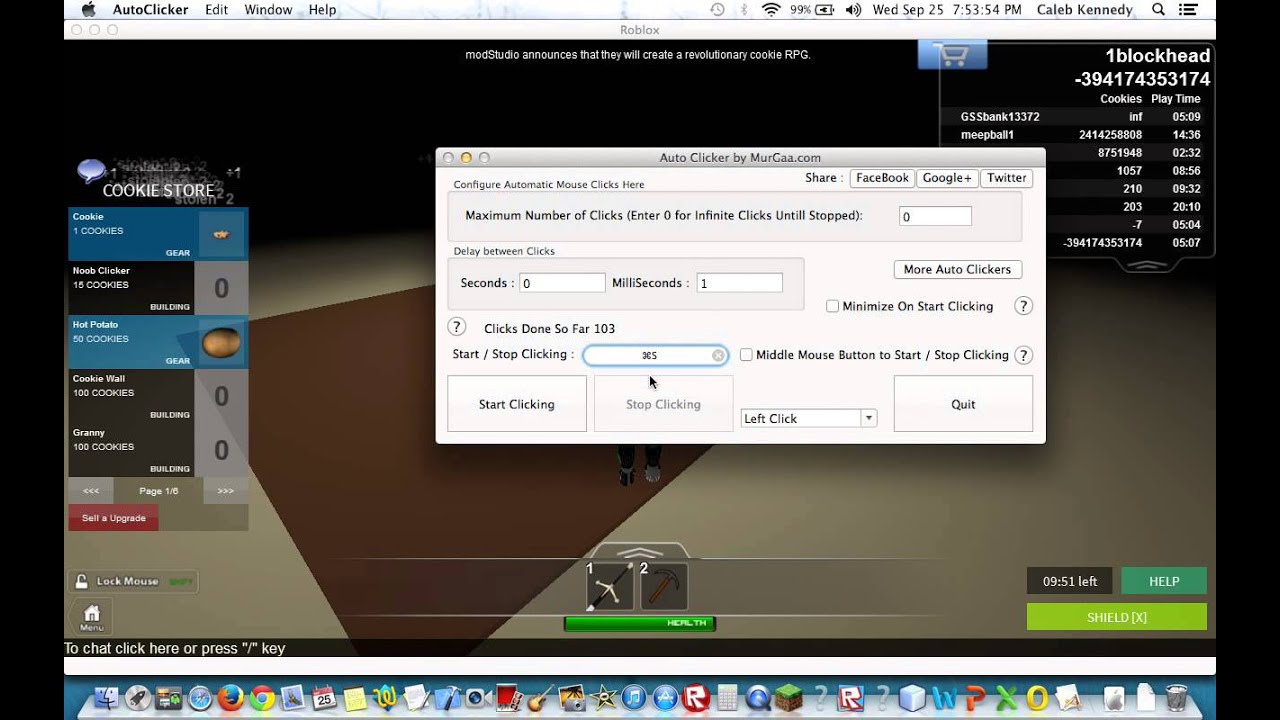Open Trash in the dock
This screenshot has width=1280, height=720.
(x=1176, y=697)
